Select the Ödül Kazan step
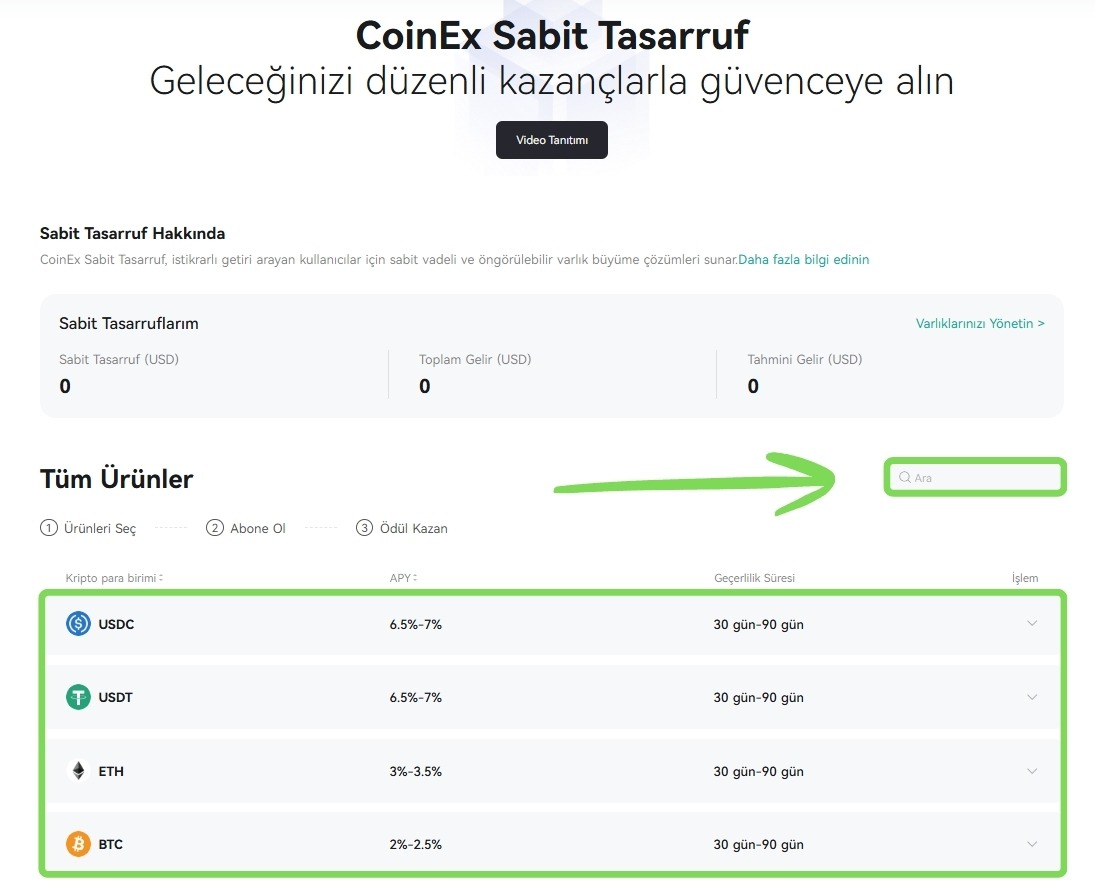Image resolution: width=1095 pixels, height=883 pixels. pos(402,528)
